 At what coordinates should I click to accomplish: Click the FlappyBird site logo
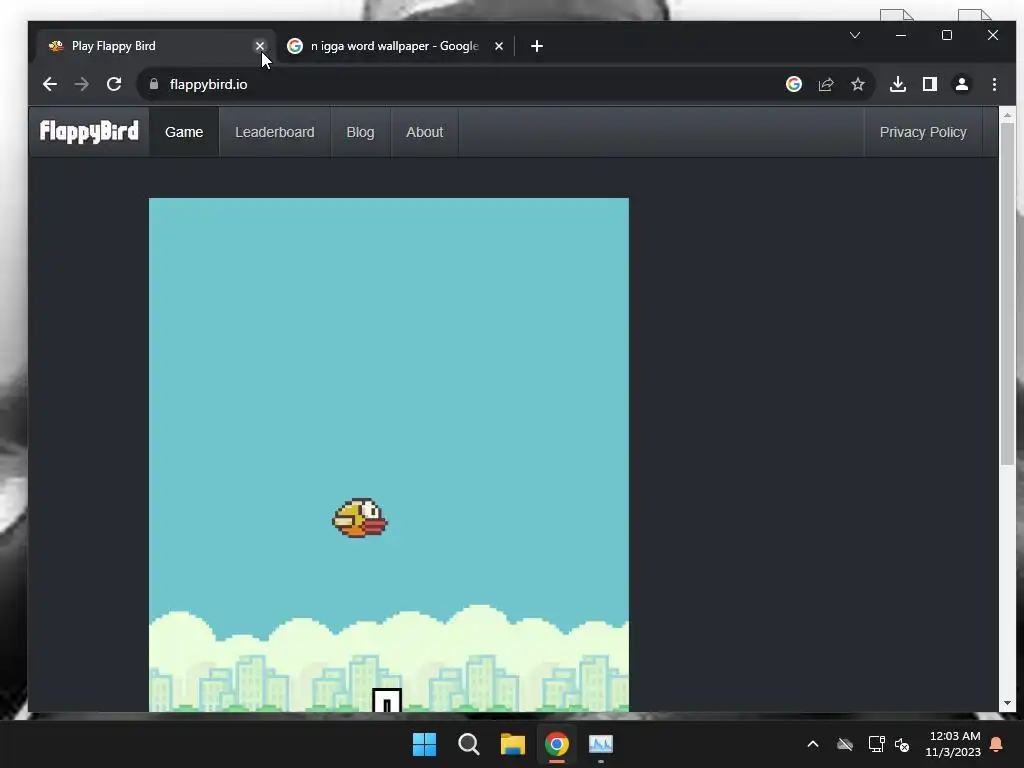[x=89, y=131]
